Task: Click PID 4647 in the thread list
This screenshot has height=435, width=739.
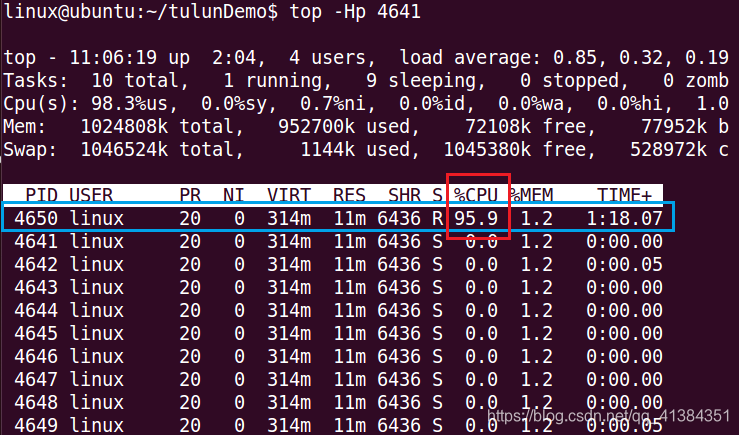Action: 36,379
